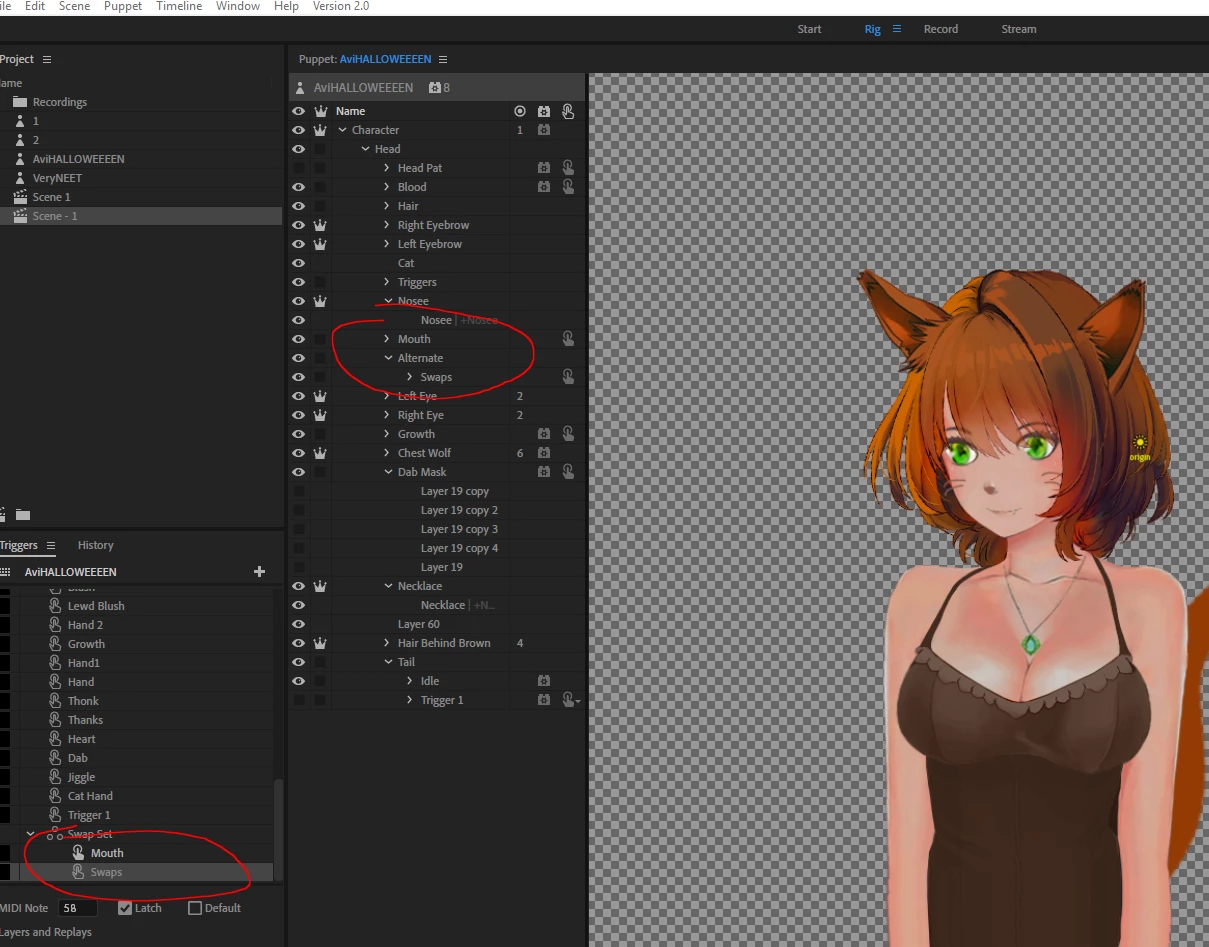Viewport: 1209px width, 947px height.
Task: Click the behavior icon on Growth row
Action: 544,434
